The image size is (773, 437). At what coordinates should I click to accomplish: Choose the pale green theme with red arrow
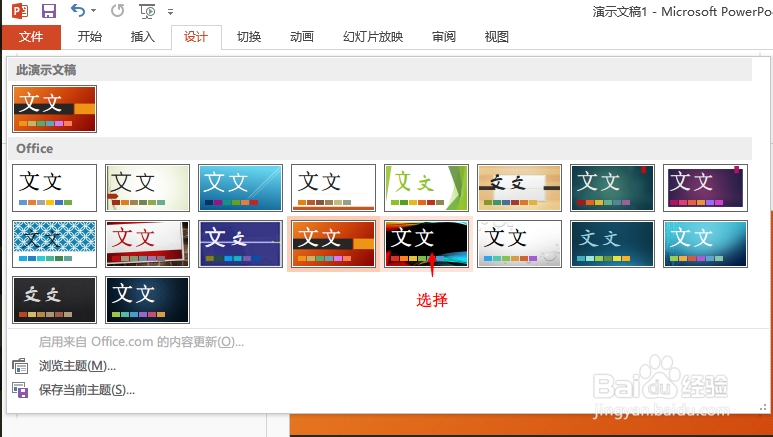pyautogui.click(x=147, y=188)
